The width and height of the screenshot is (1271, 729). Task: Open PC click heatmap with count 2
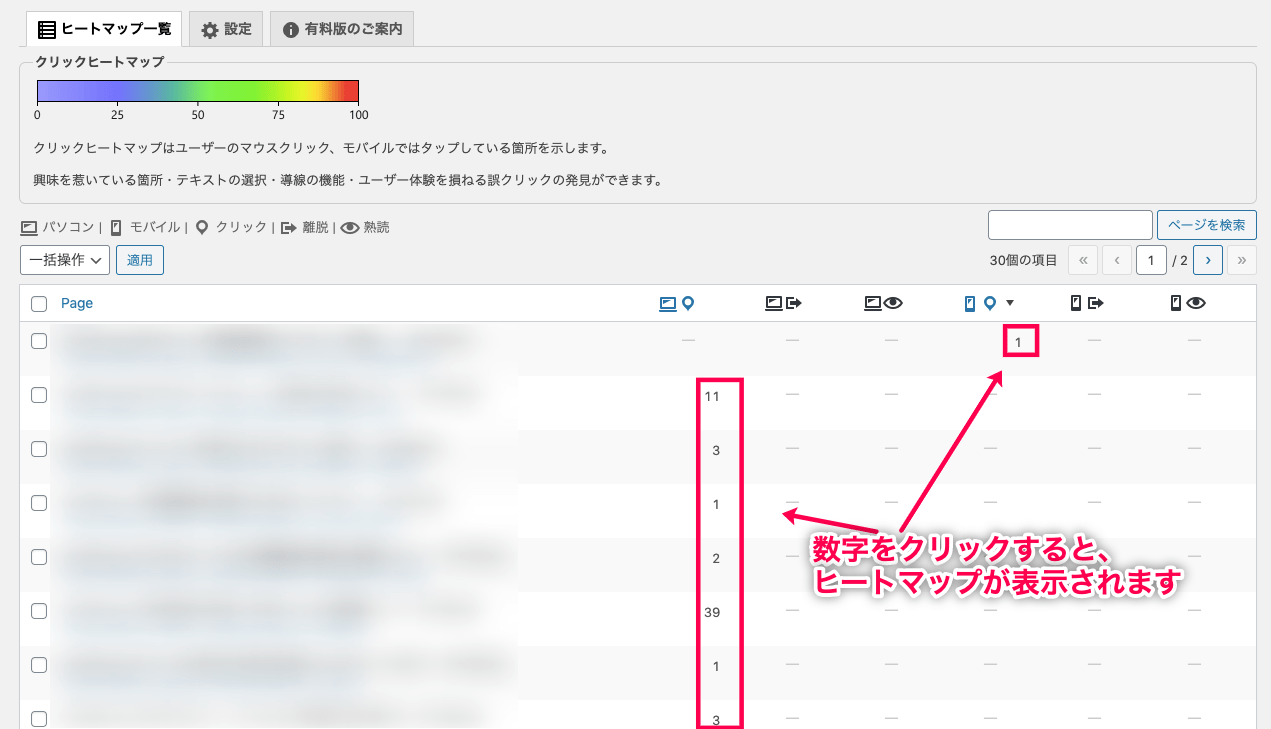(x=716, y=558)
